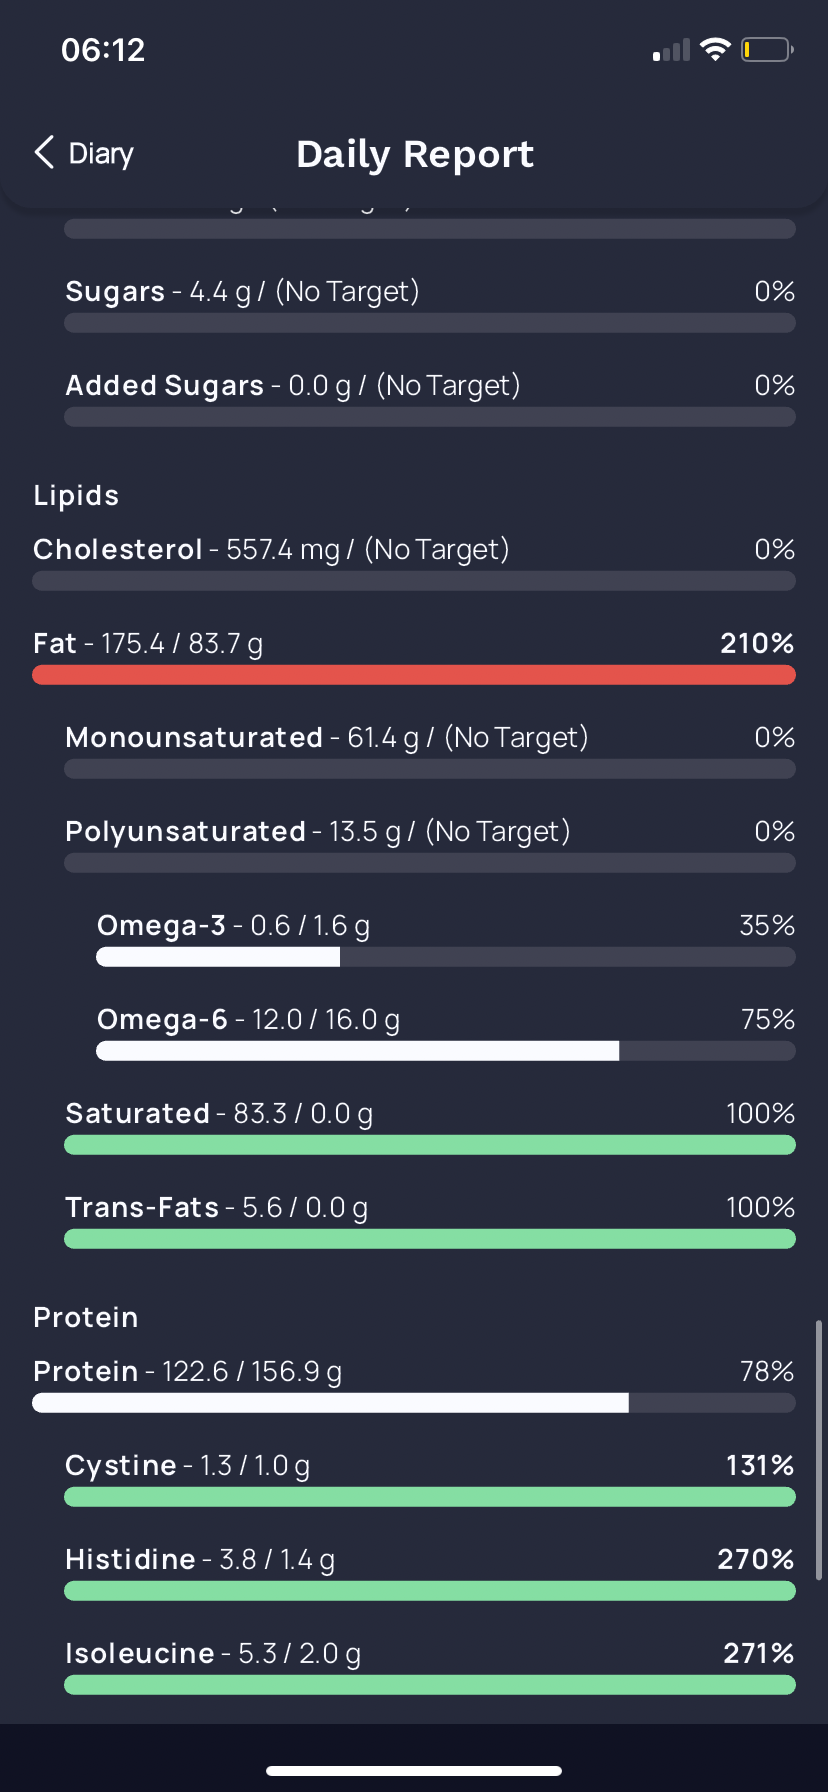
Task: Tap the red Fat progress bar
Action: click(x=414, y=675)
